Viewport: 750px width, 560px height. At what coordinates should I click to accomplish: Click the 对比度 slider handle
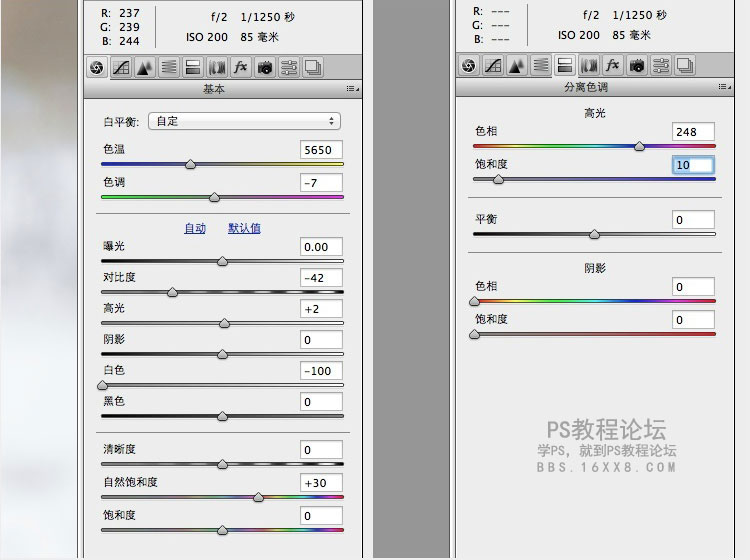[172, 292]
